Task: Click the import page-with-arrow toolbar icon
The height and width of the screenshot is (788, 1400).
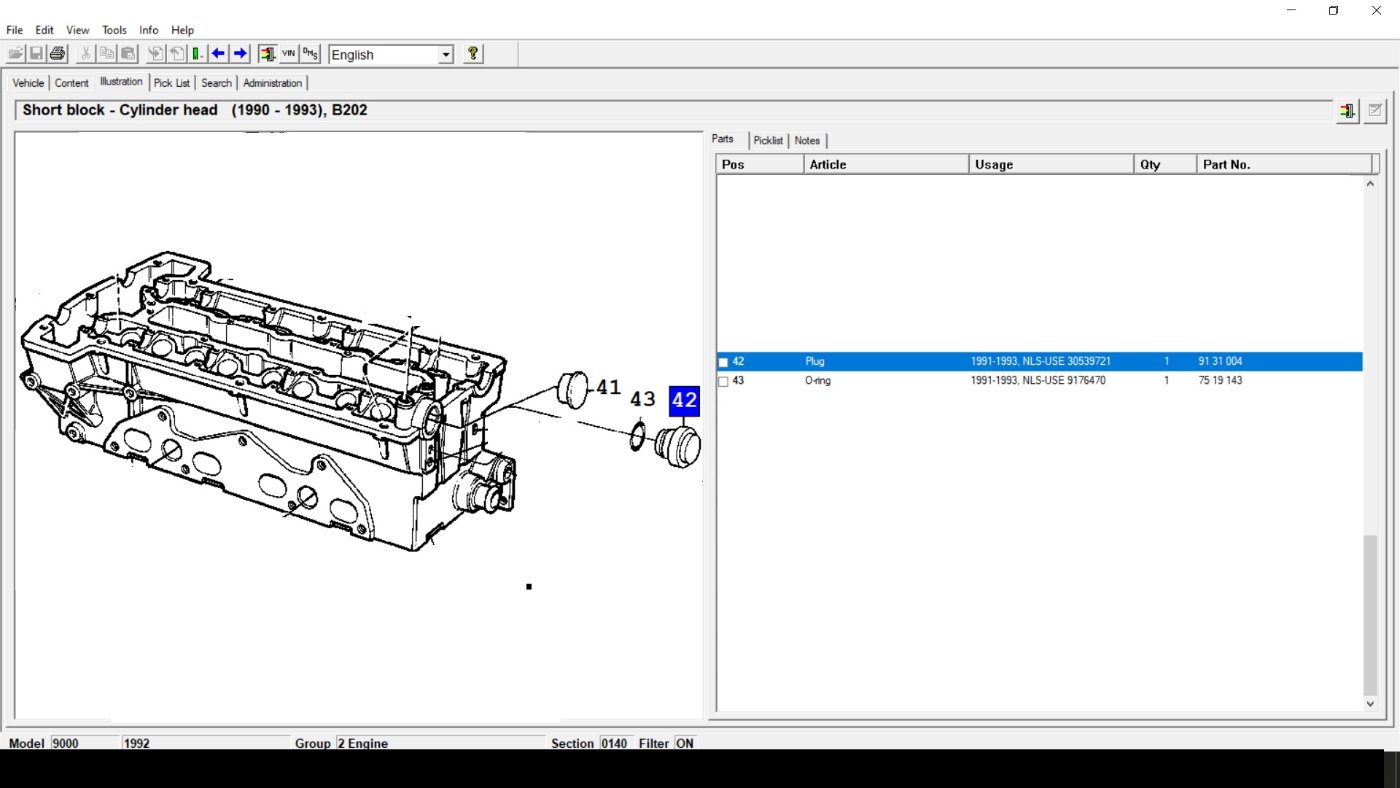Action: 155,54
